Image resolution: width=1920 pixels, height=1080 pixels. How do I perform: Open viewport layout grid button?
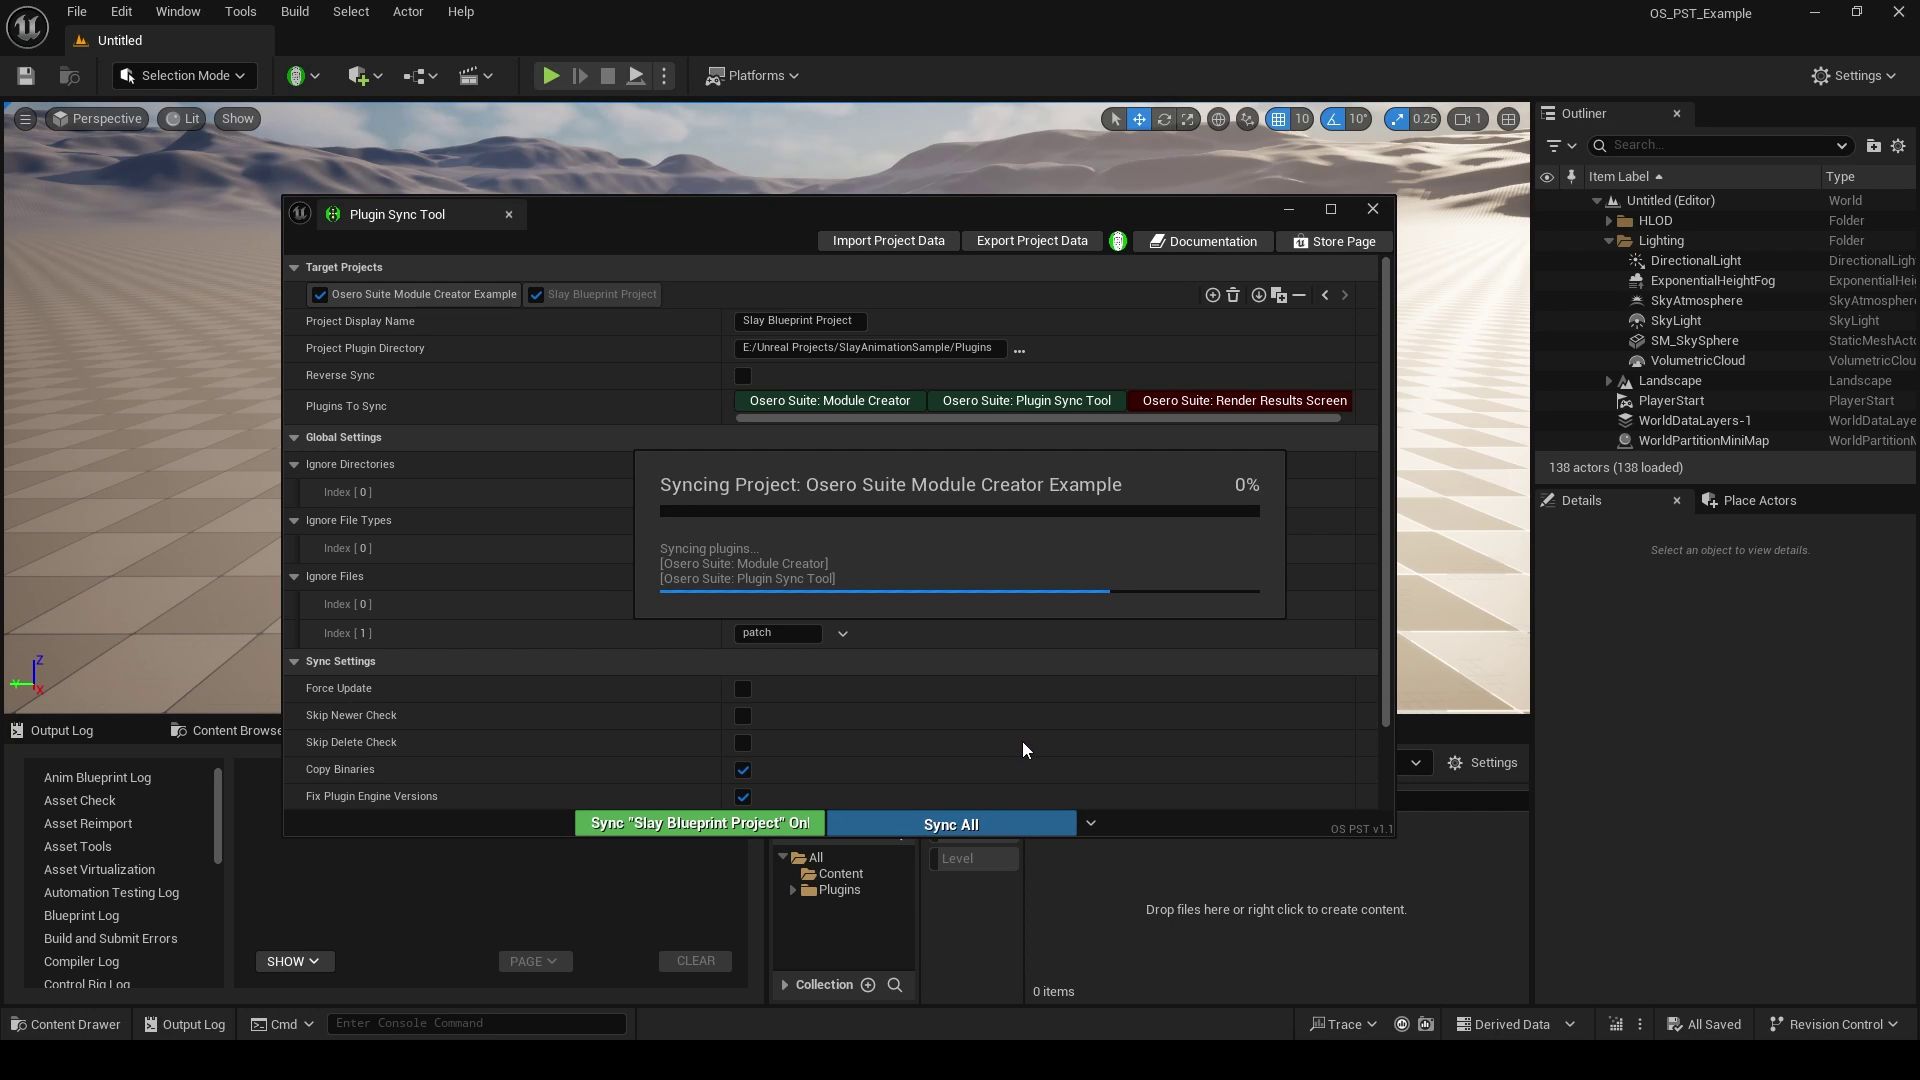click(x=1509, y=119)
